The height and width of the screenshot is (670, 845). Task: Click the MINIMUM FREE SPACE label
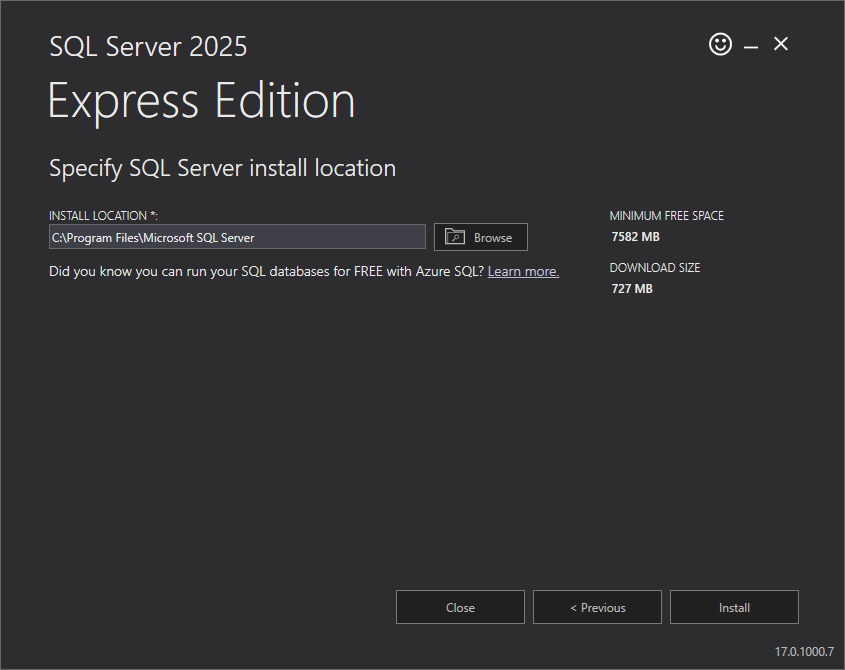(x=667, y=216)
